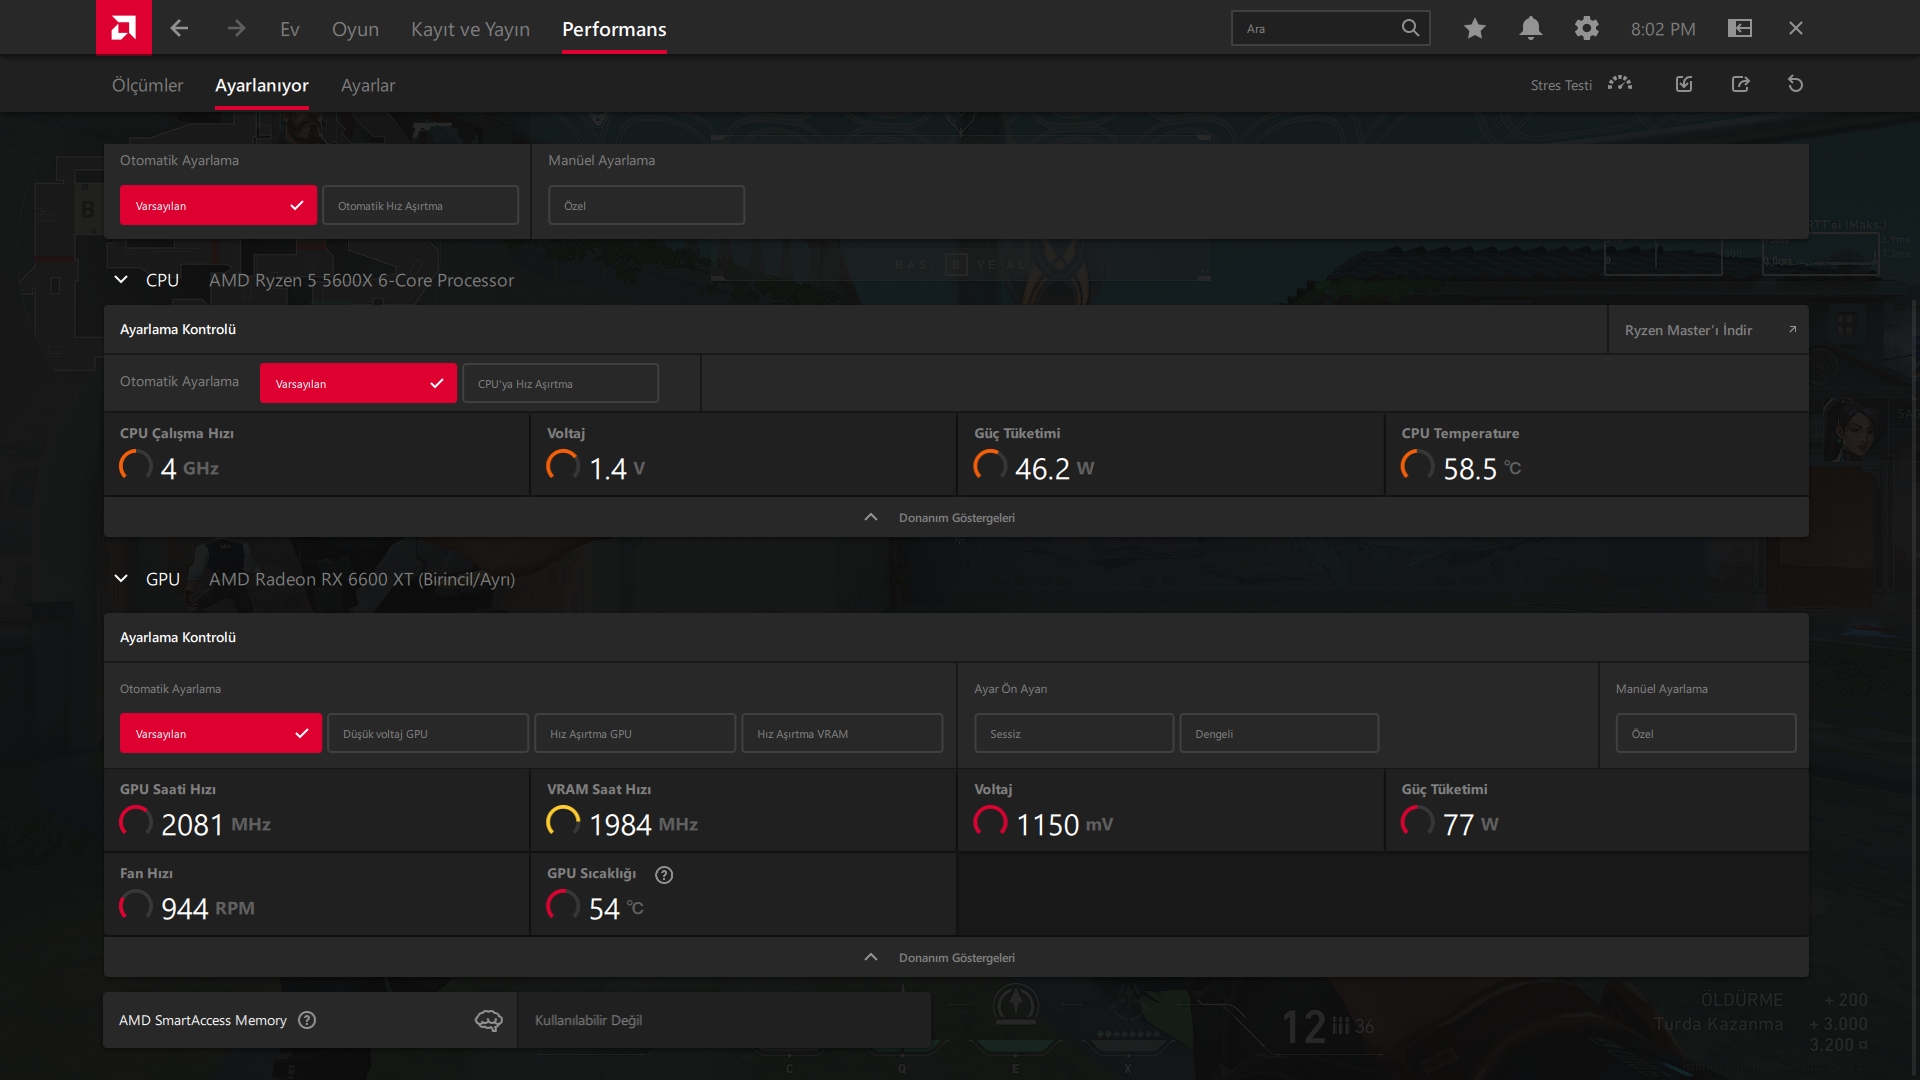Click the AMD logo home icon

123,27
